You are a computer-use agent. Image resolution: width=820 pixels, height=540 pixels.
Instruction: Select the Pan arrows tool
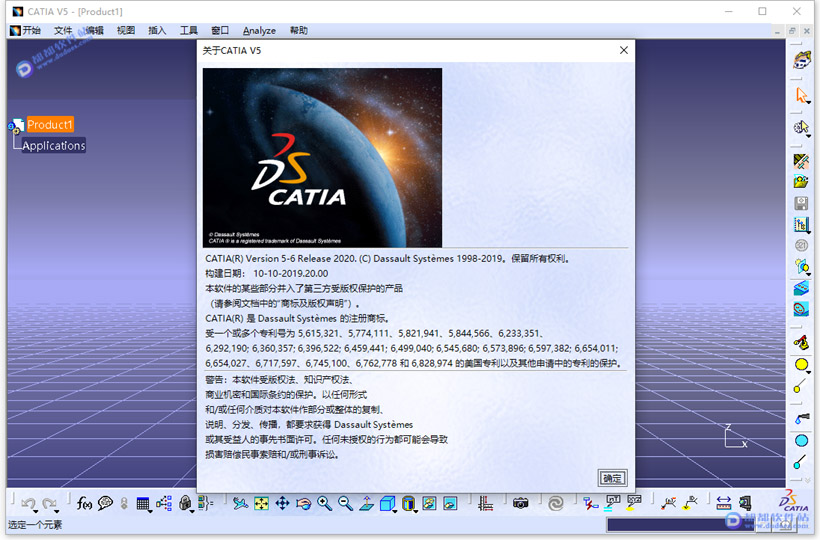pyautogui.click(x=282, y=503)
